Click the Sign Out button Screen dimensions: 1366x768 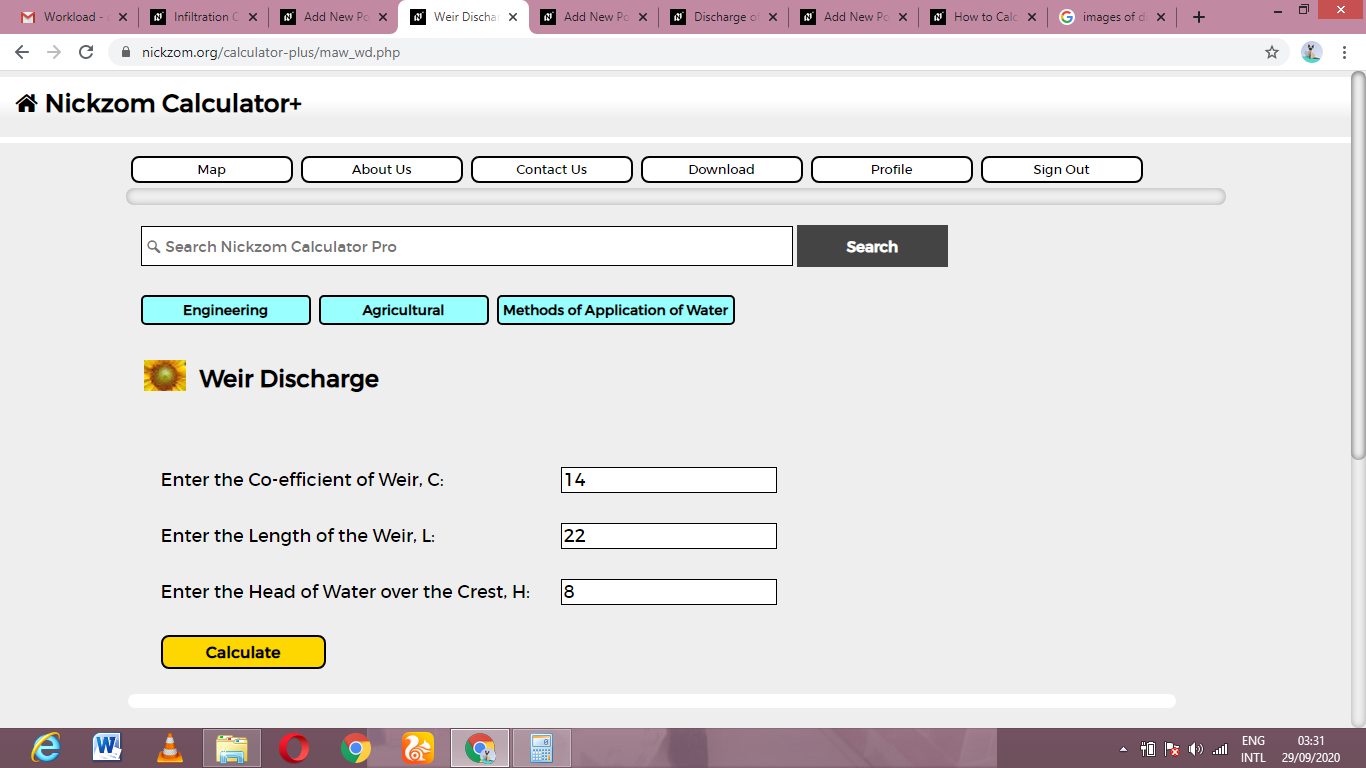tap(1062, 169)
